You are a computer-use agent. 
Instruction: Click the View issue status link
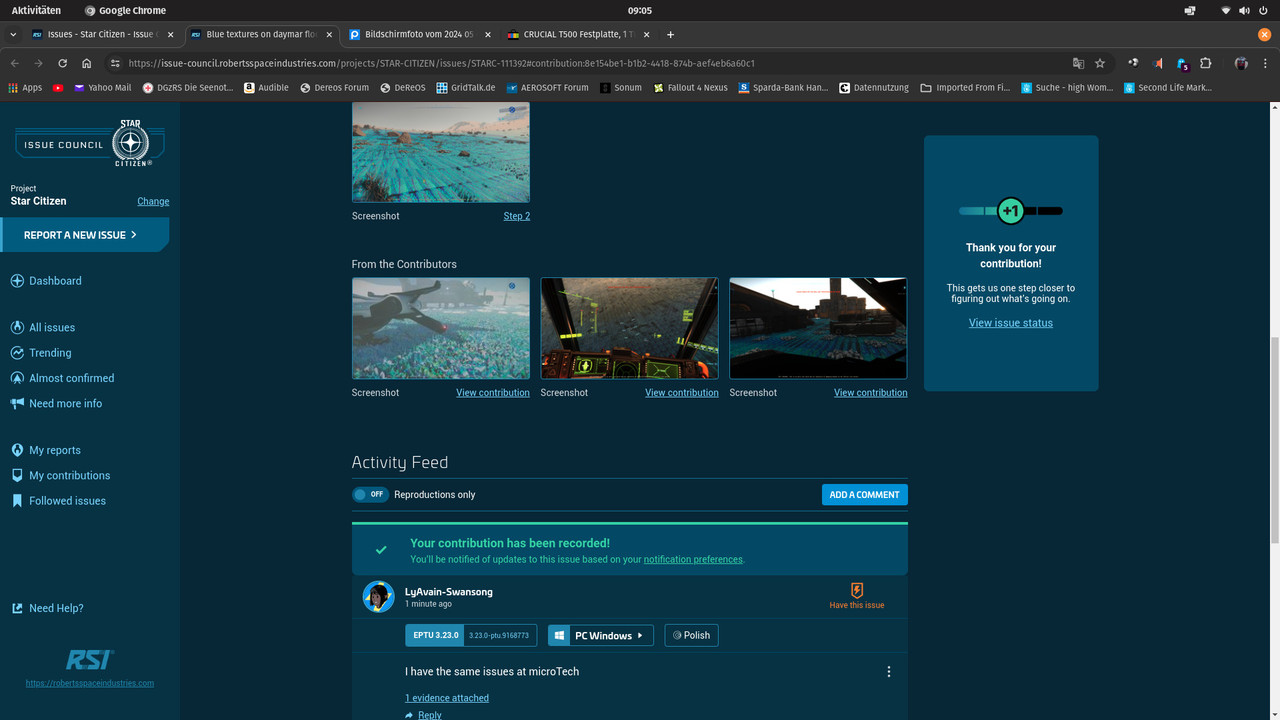pyautogui.click(x=1011, y=323)
